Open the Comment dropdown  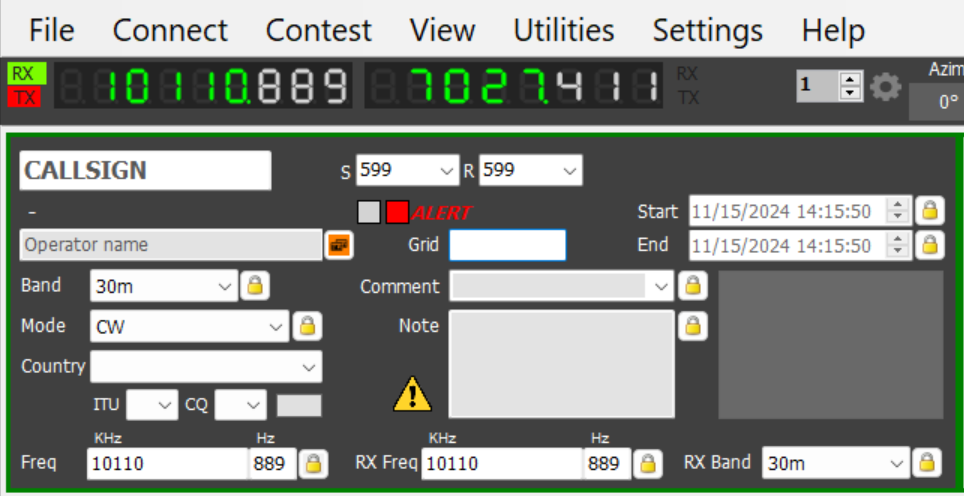click(x=561, y=286)
